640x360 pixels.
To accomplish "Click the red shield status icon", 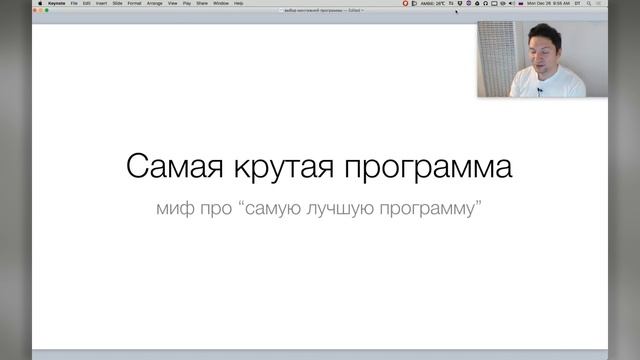I will (405, 3).
